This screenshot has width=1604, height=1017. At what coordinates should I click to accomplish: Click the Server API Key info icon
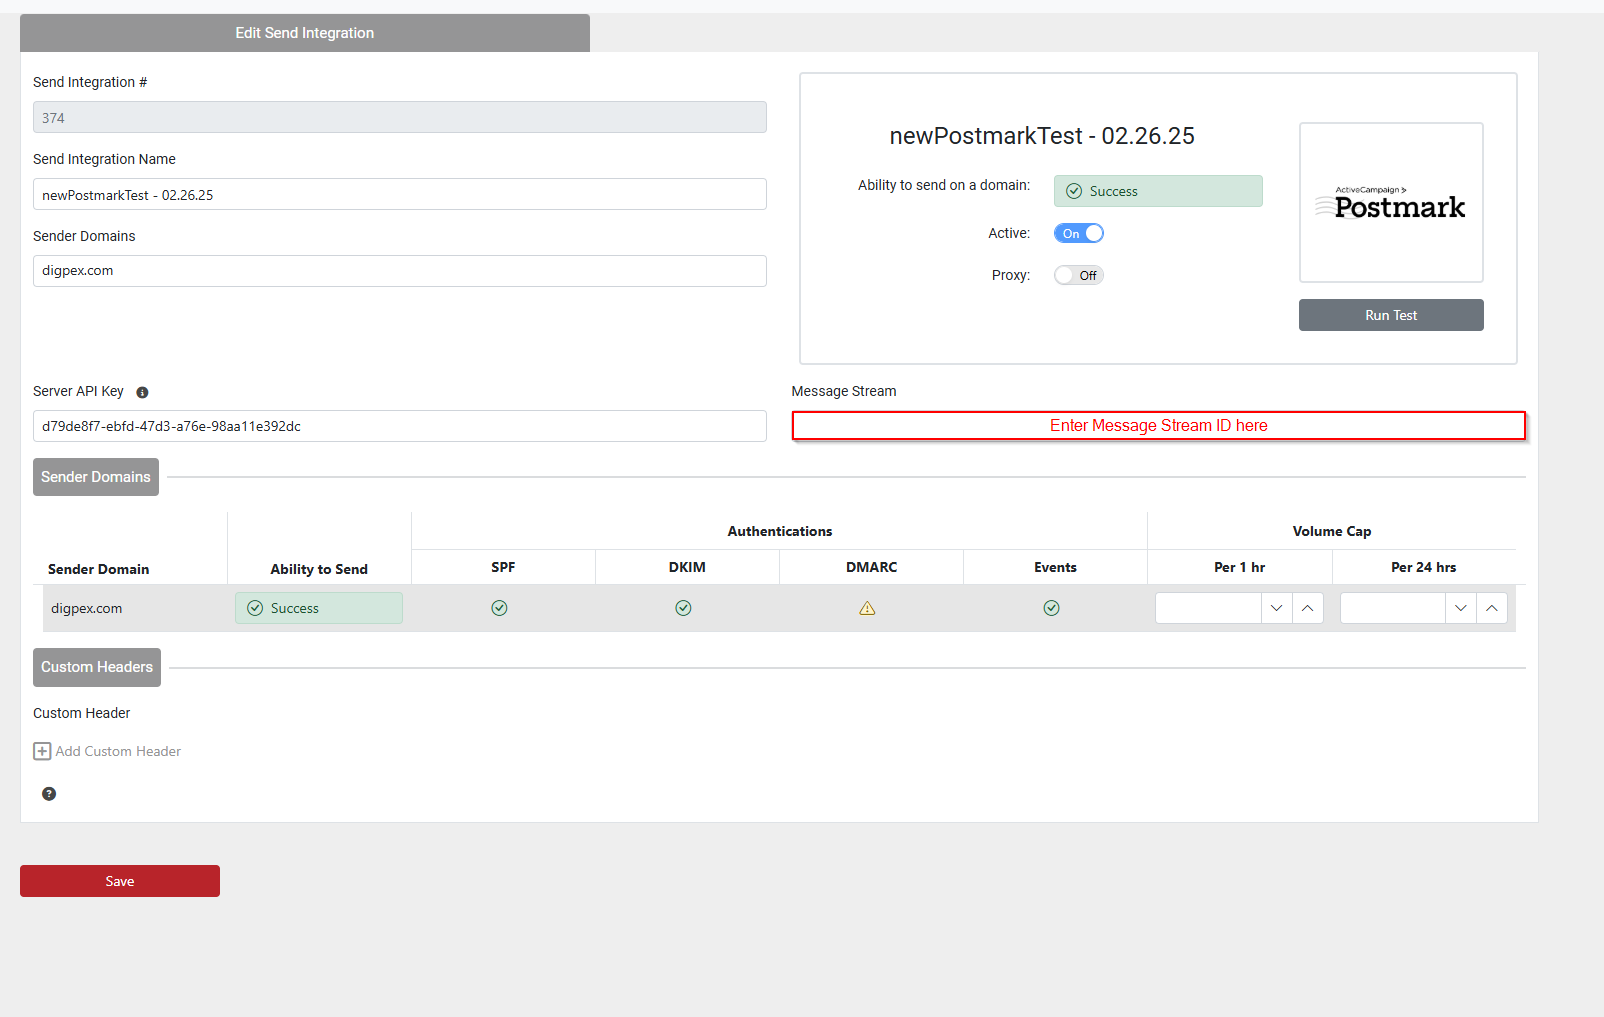142,392
